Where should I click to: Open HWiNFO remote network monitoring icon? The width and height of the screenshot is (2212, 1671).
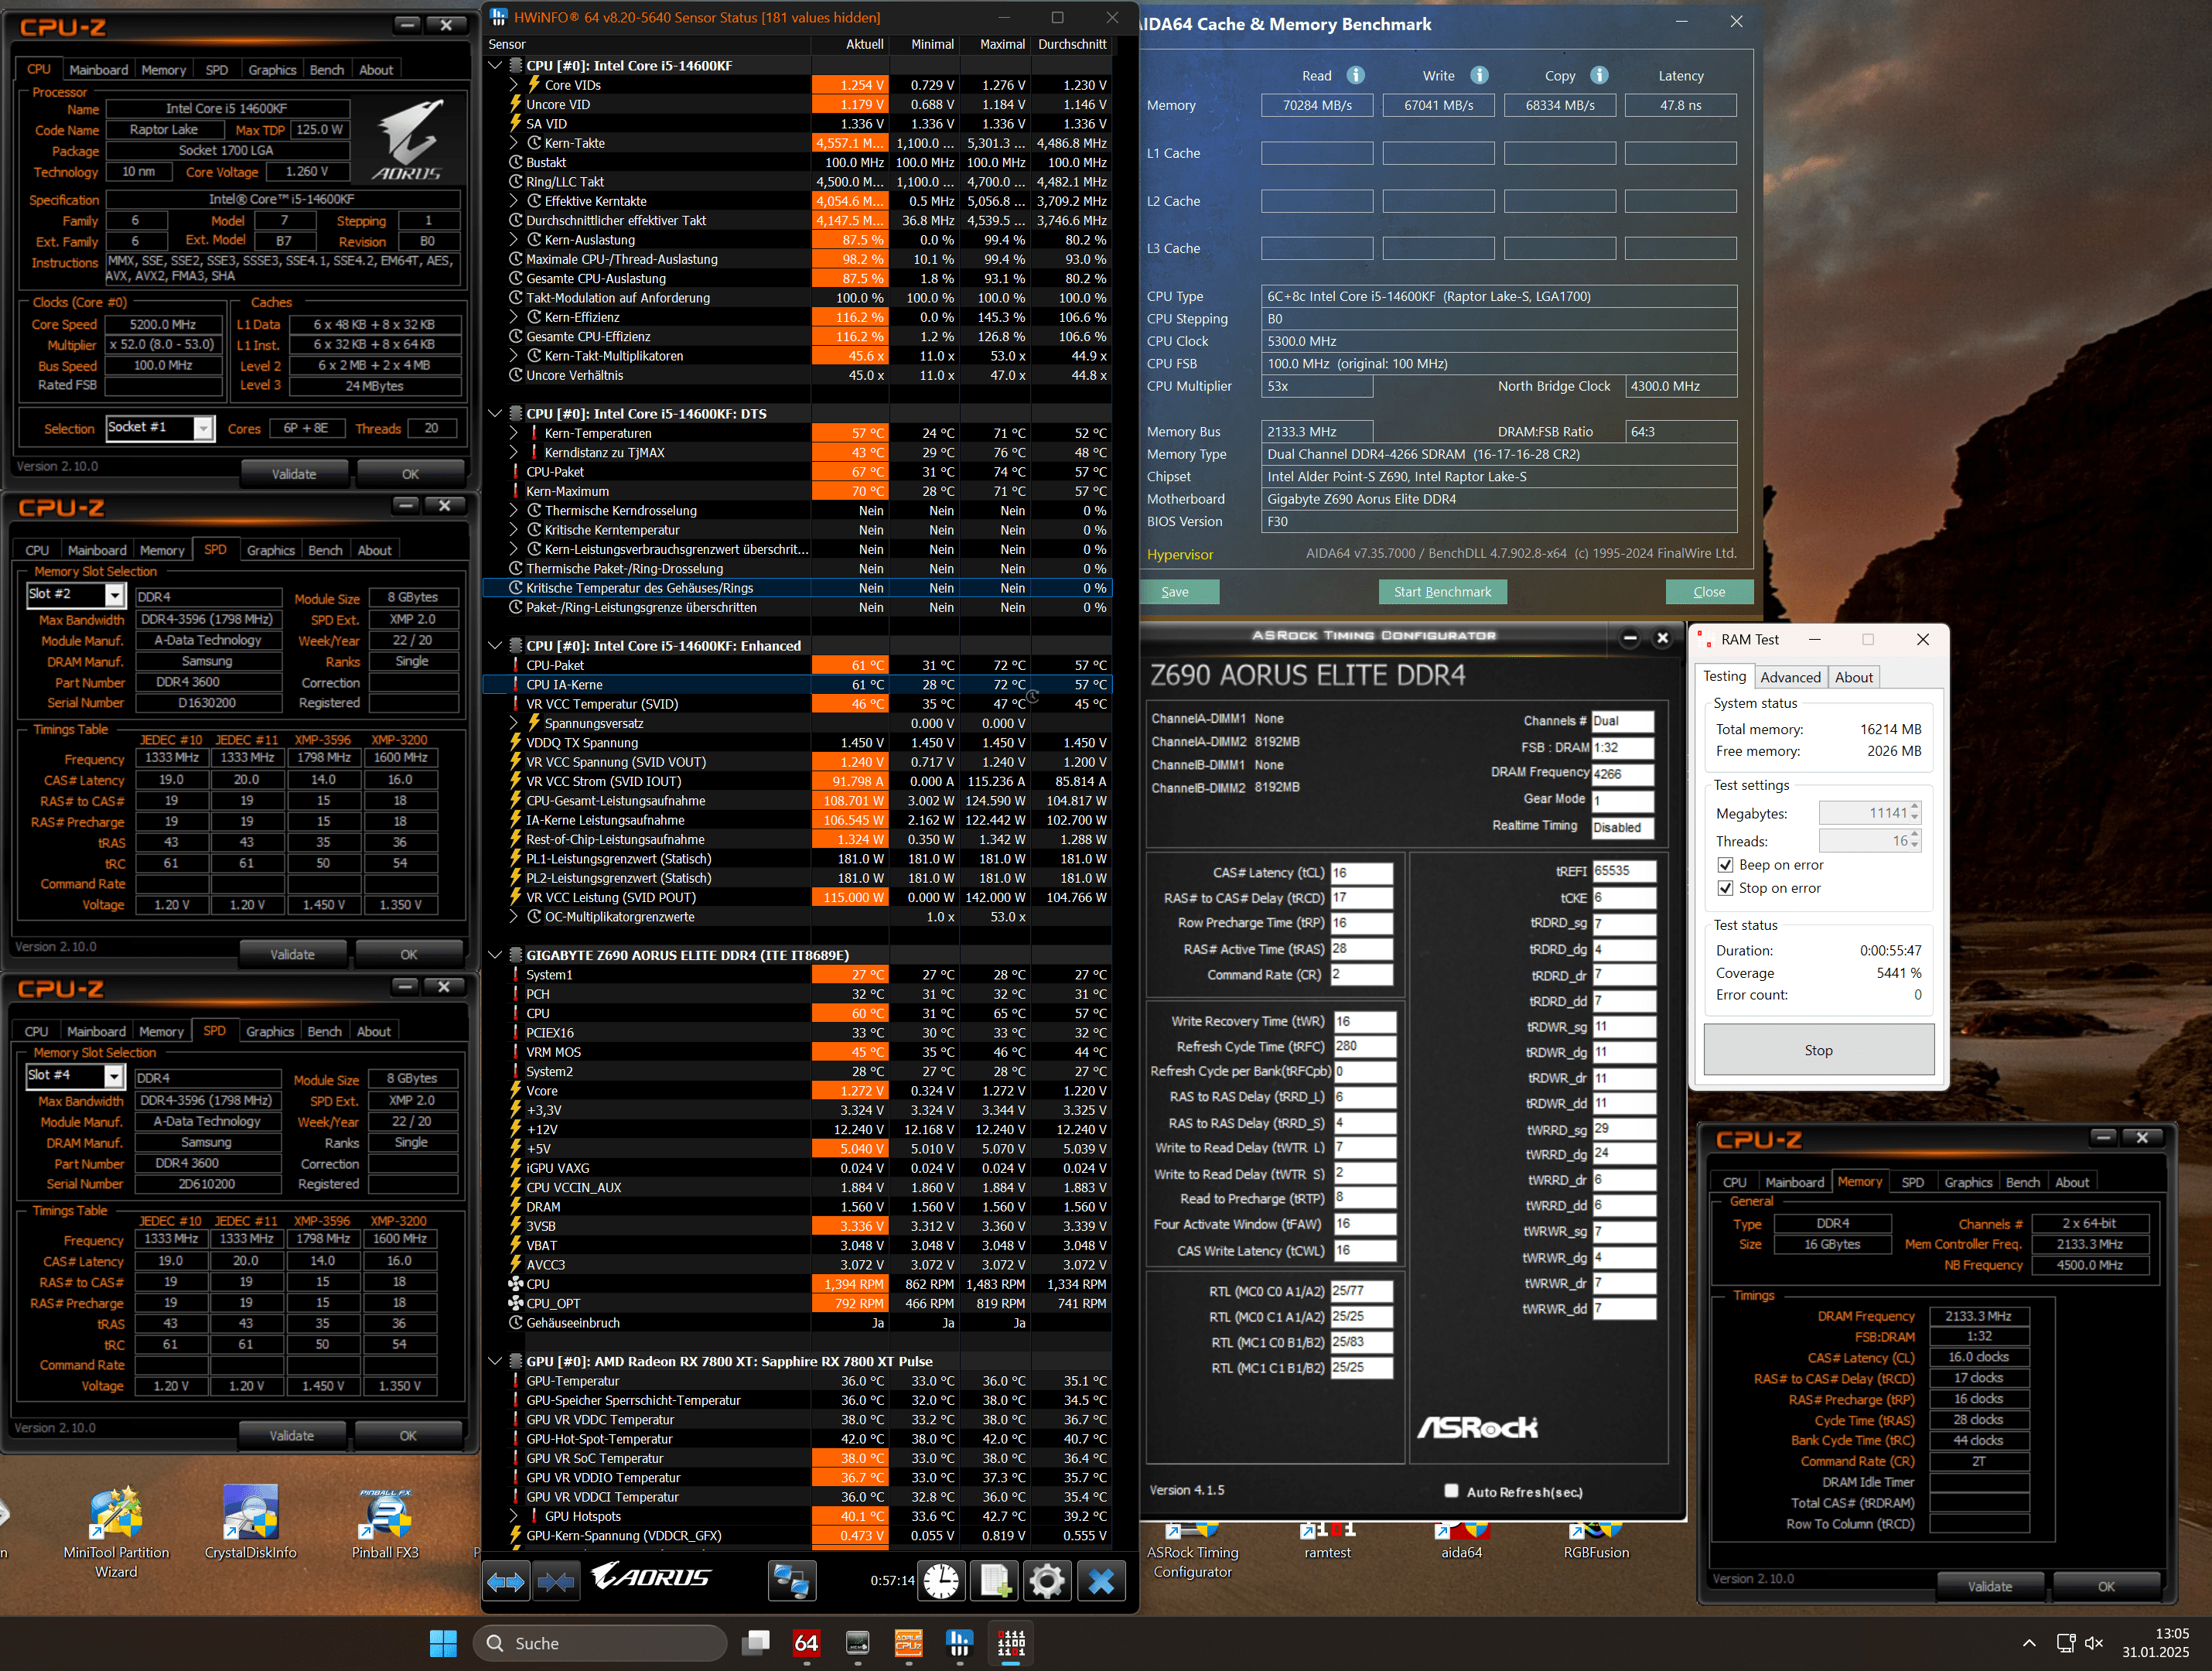tap(792, 1582)
